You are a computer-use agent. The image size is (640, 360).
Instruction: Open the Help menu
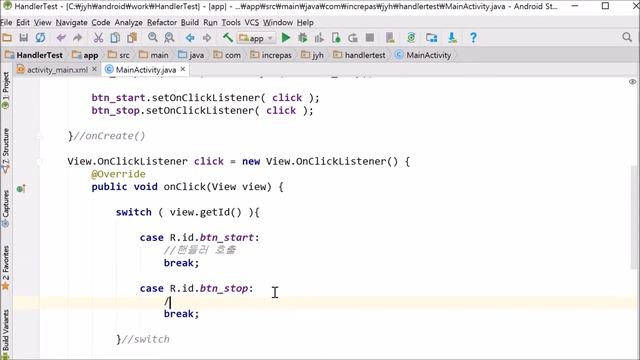pos(305,22)
